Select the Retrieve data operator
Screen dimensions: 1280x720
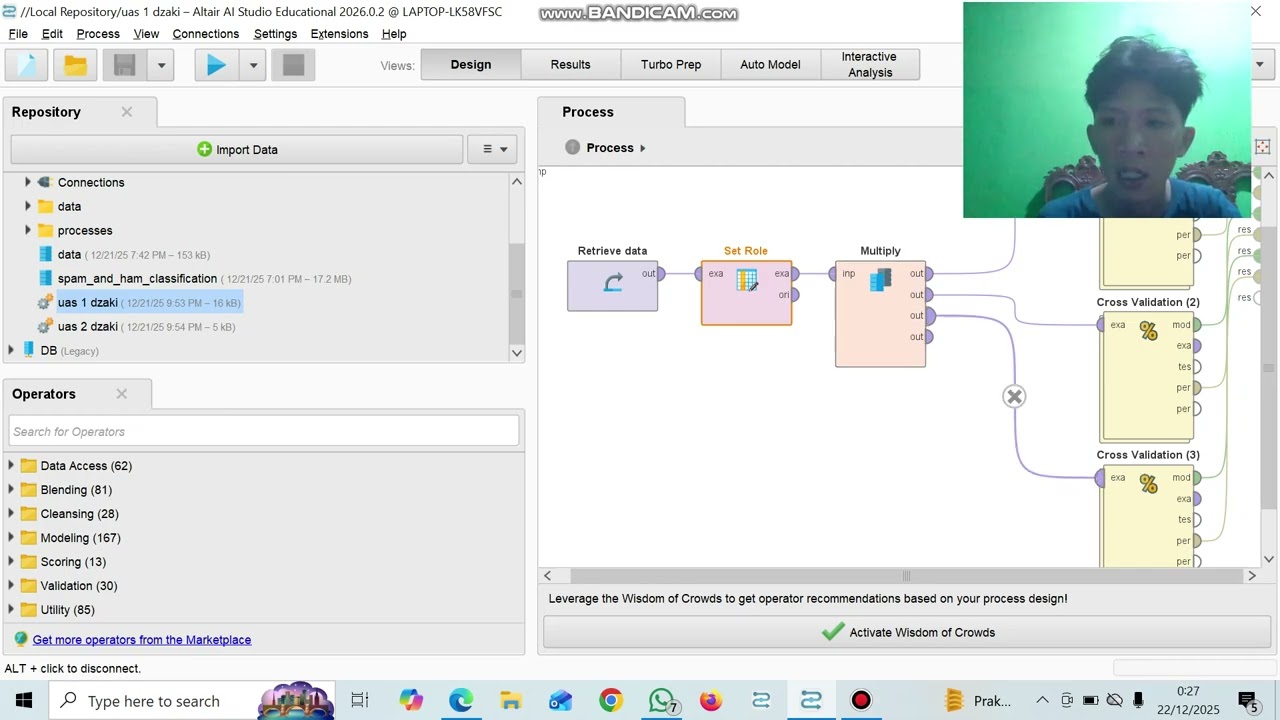(x=613, y=286)
